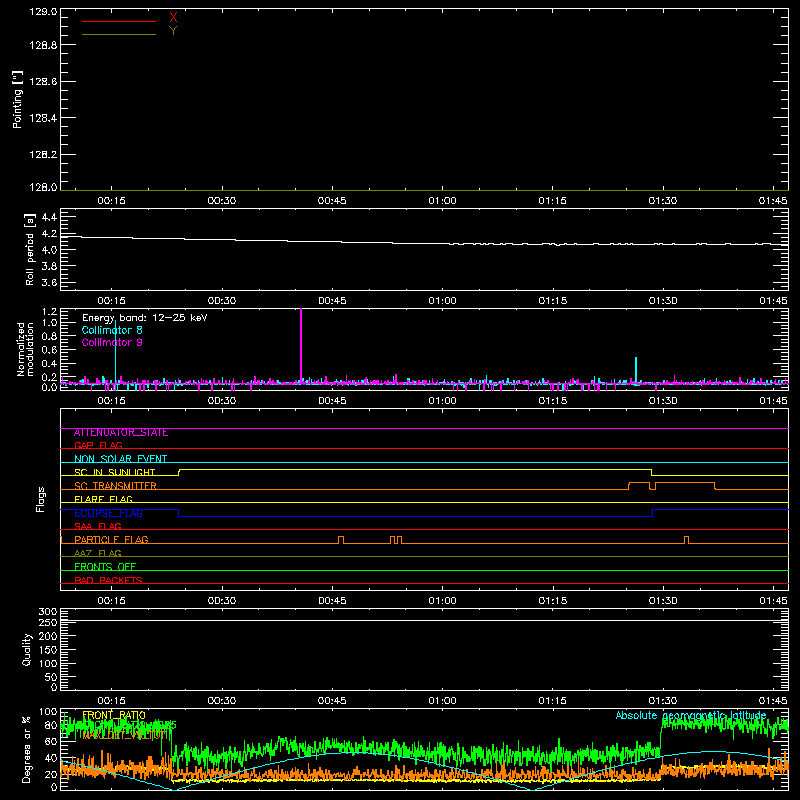Click the 128.6 tick on the Pointing axis
The width and height of the screenshot is (800, 800).
pyautogui.click(x=43, y=82)
